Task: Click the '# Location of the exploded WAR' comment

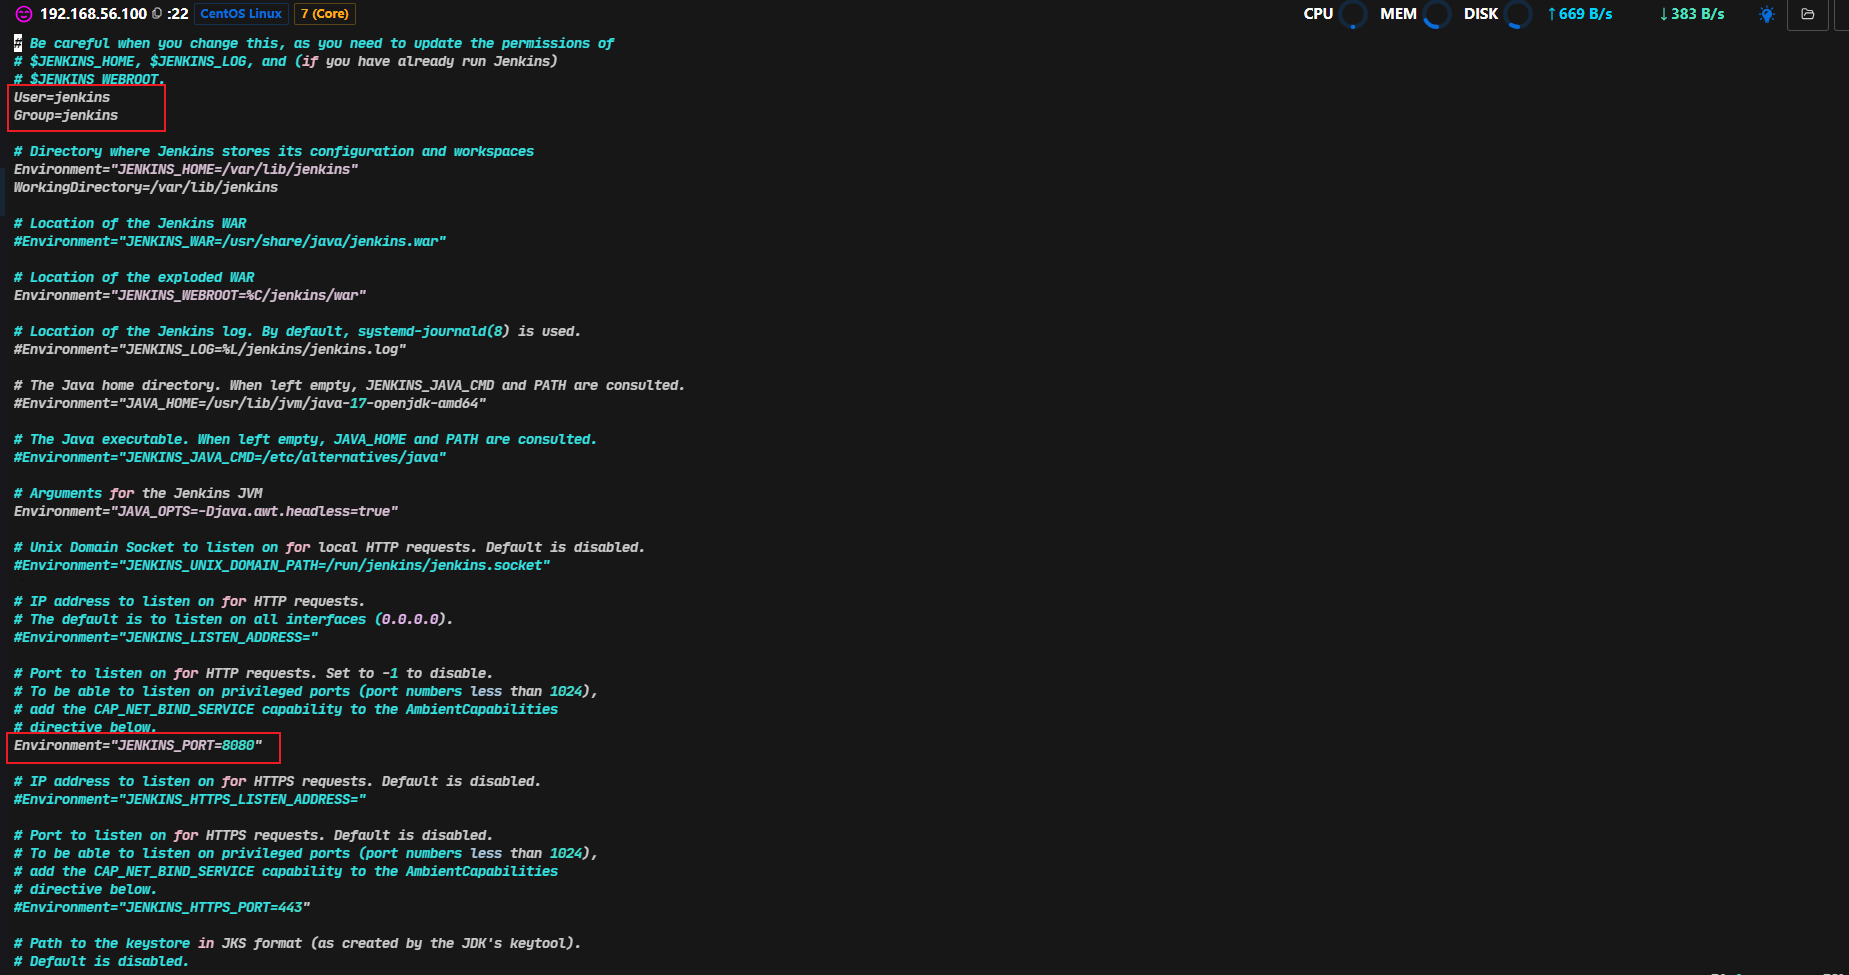Action: tap(134, 277)
